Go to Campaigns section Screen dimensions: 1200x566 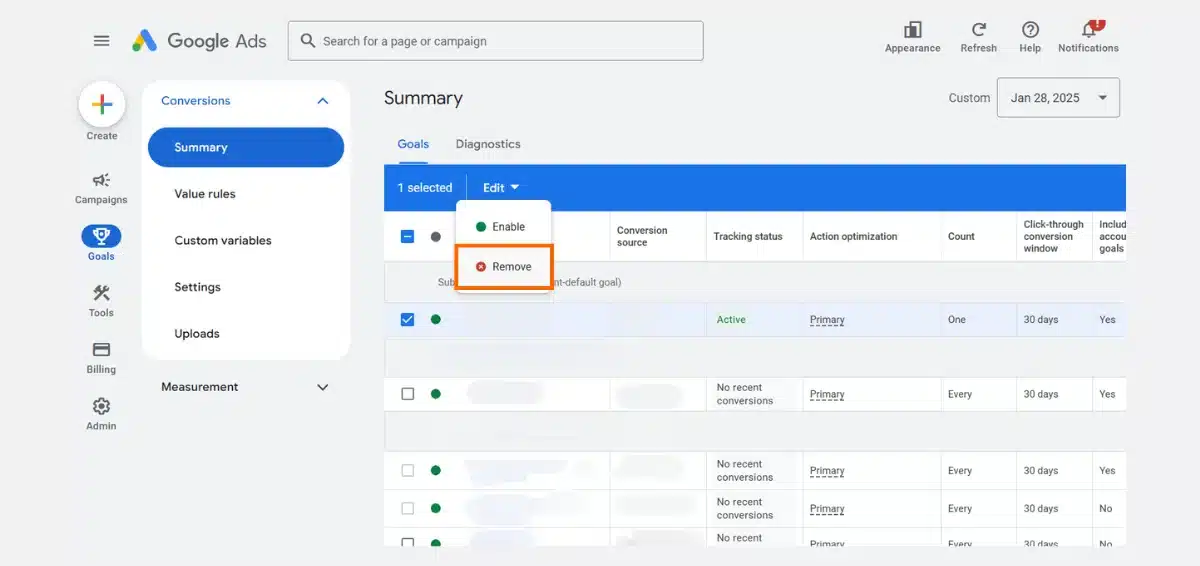(x=101, y=187)
